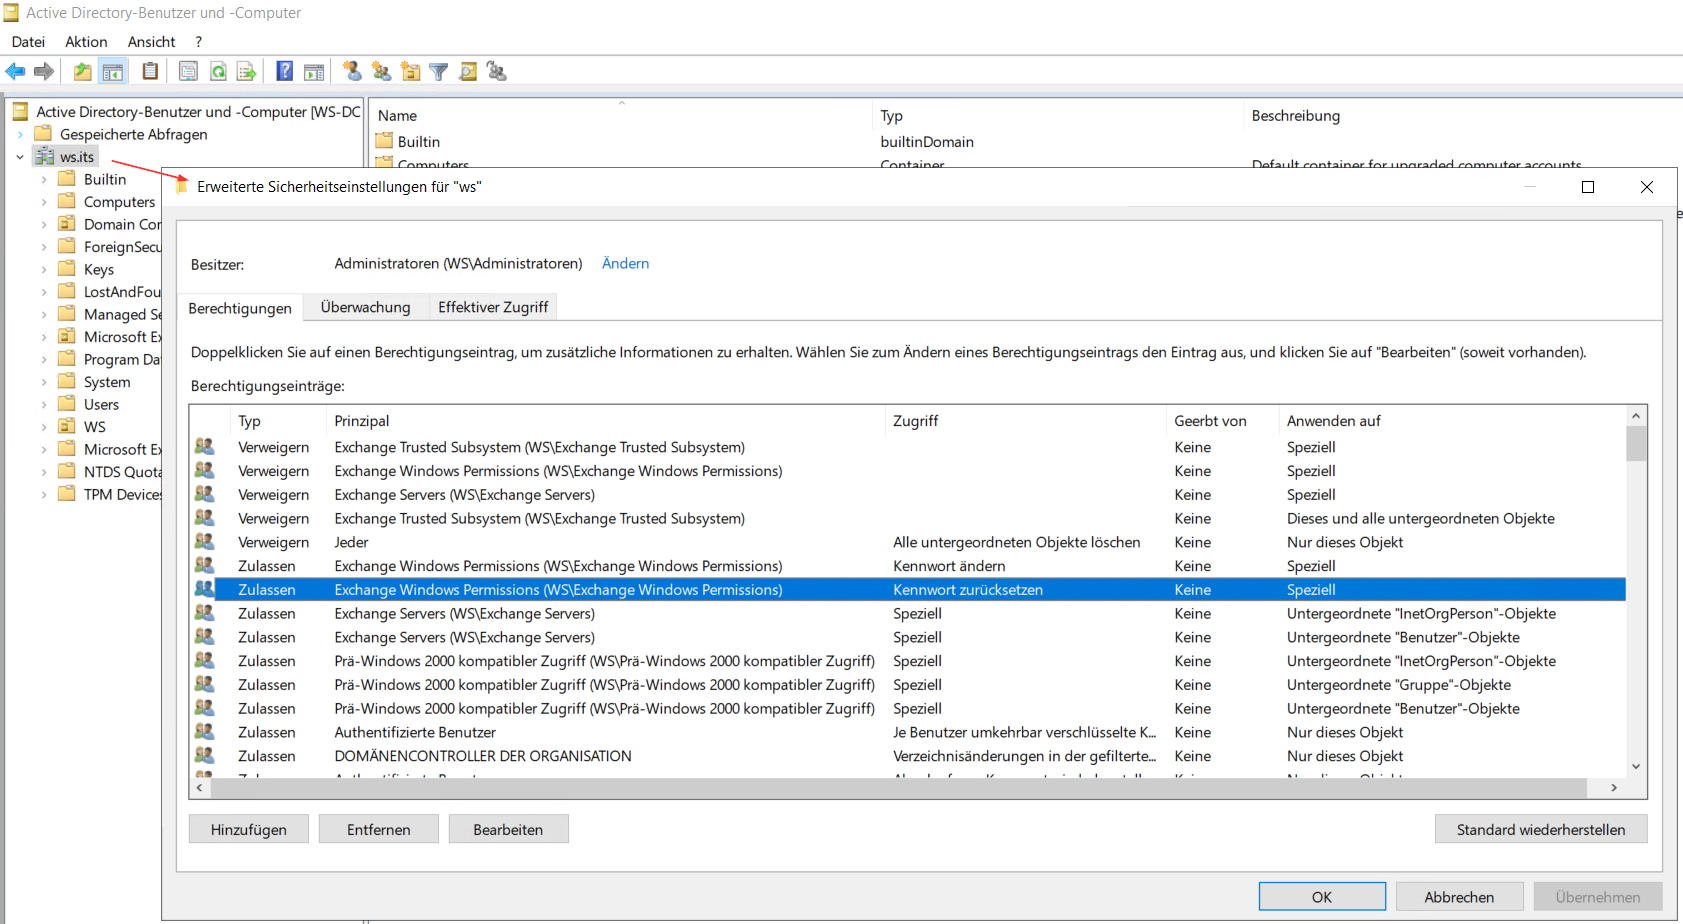
Task: Click the blue Back arrow in toolbar
Action: click(x=15, y=71)
